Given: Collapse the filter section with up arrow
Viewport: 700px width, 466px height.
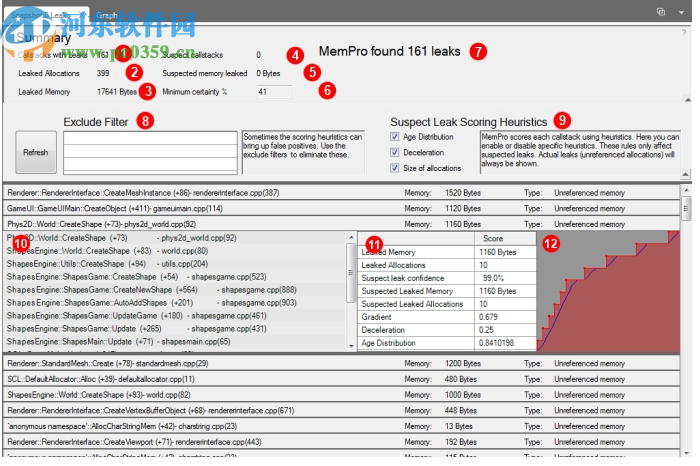Looking at the screenshot, I should coord(685,174).
